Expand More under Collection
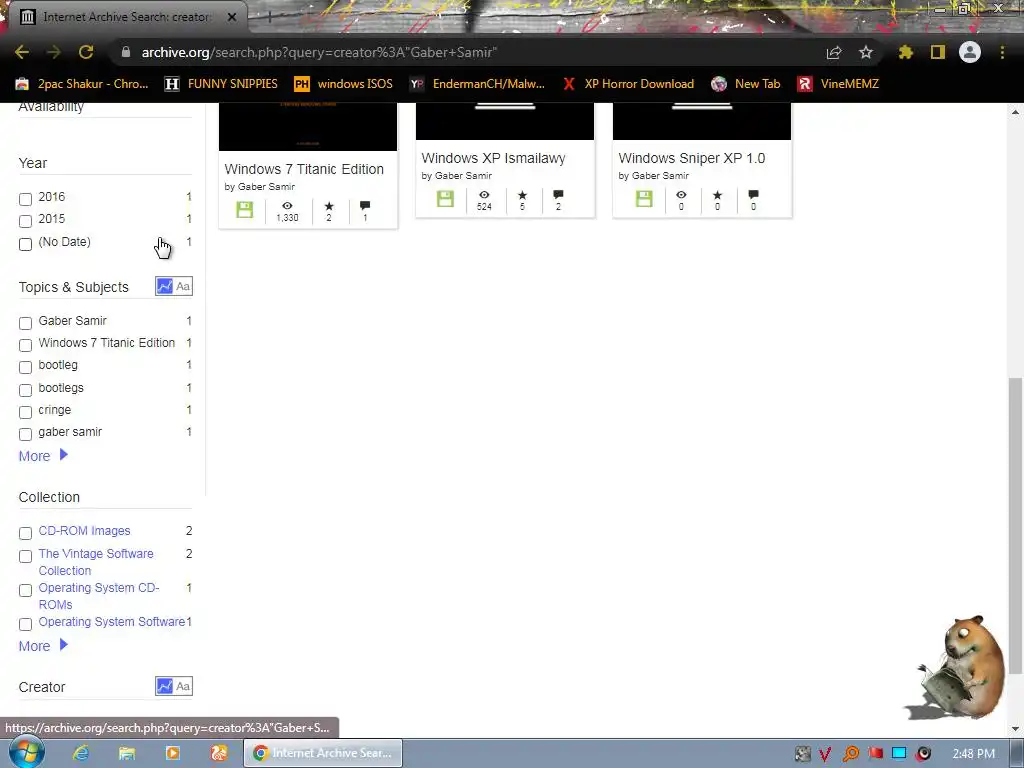Viewport: 1024px width, 768px height. pyautogui.click(x=43, y=646)
